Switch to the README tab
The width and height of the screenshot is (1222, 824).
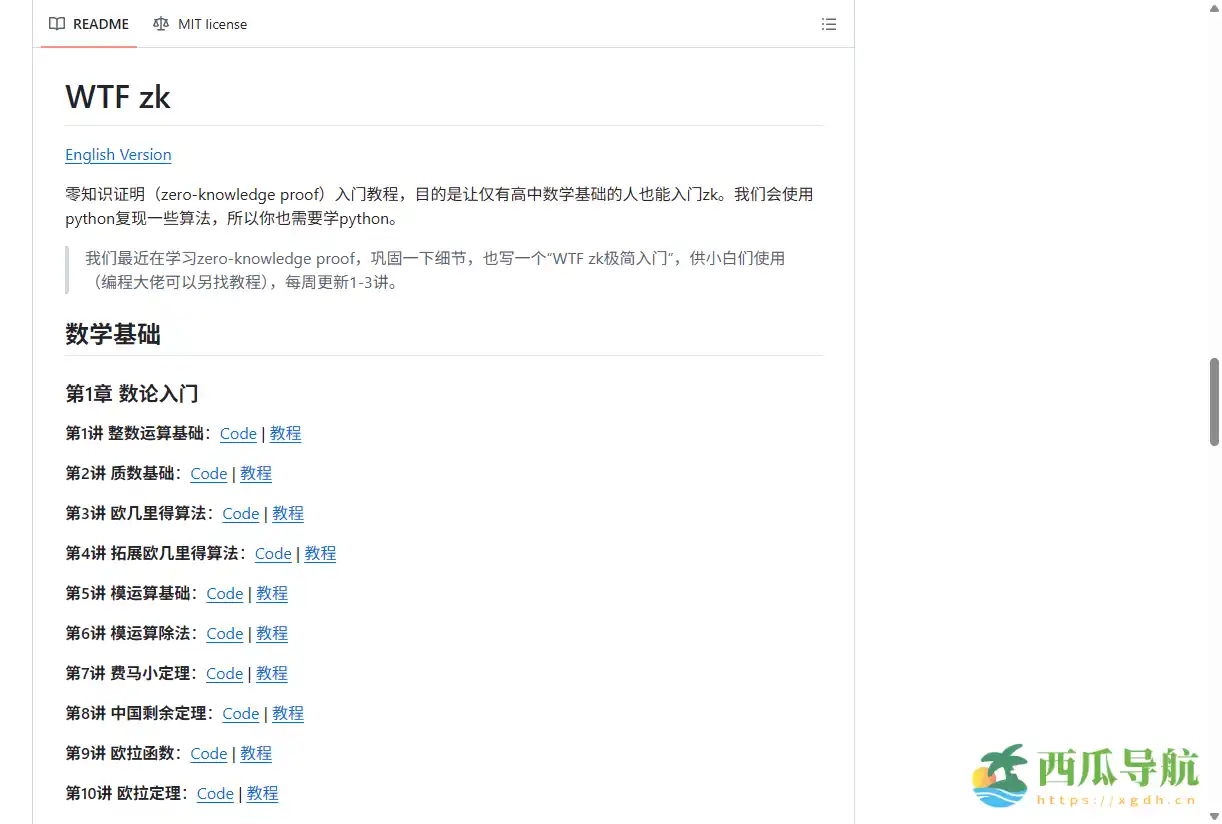[x=99, y=24]
